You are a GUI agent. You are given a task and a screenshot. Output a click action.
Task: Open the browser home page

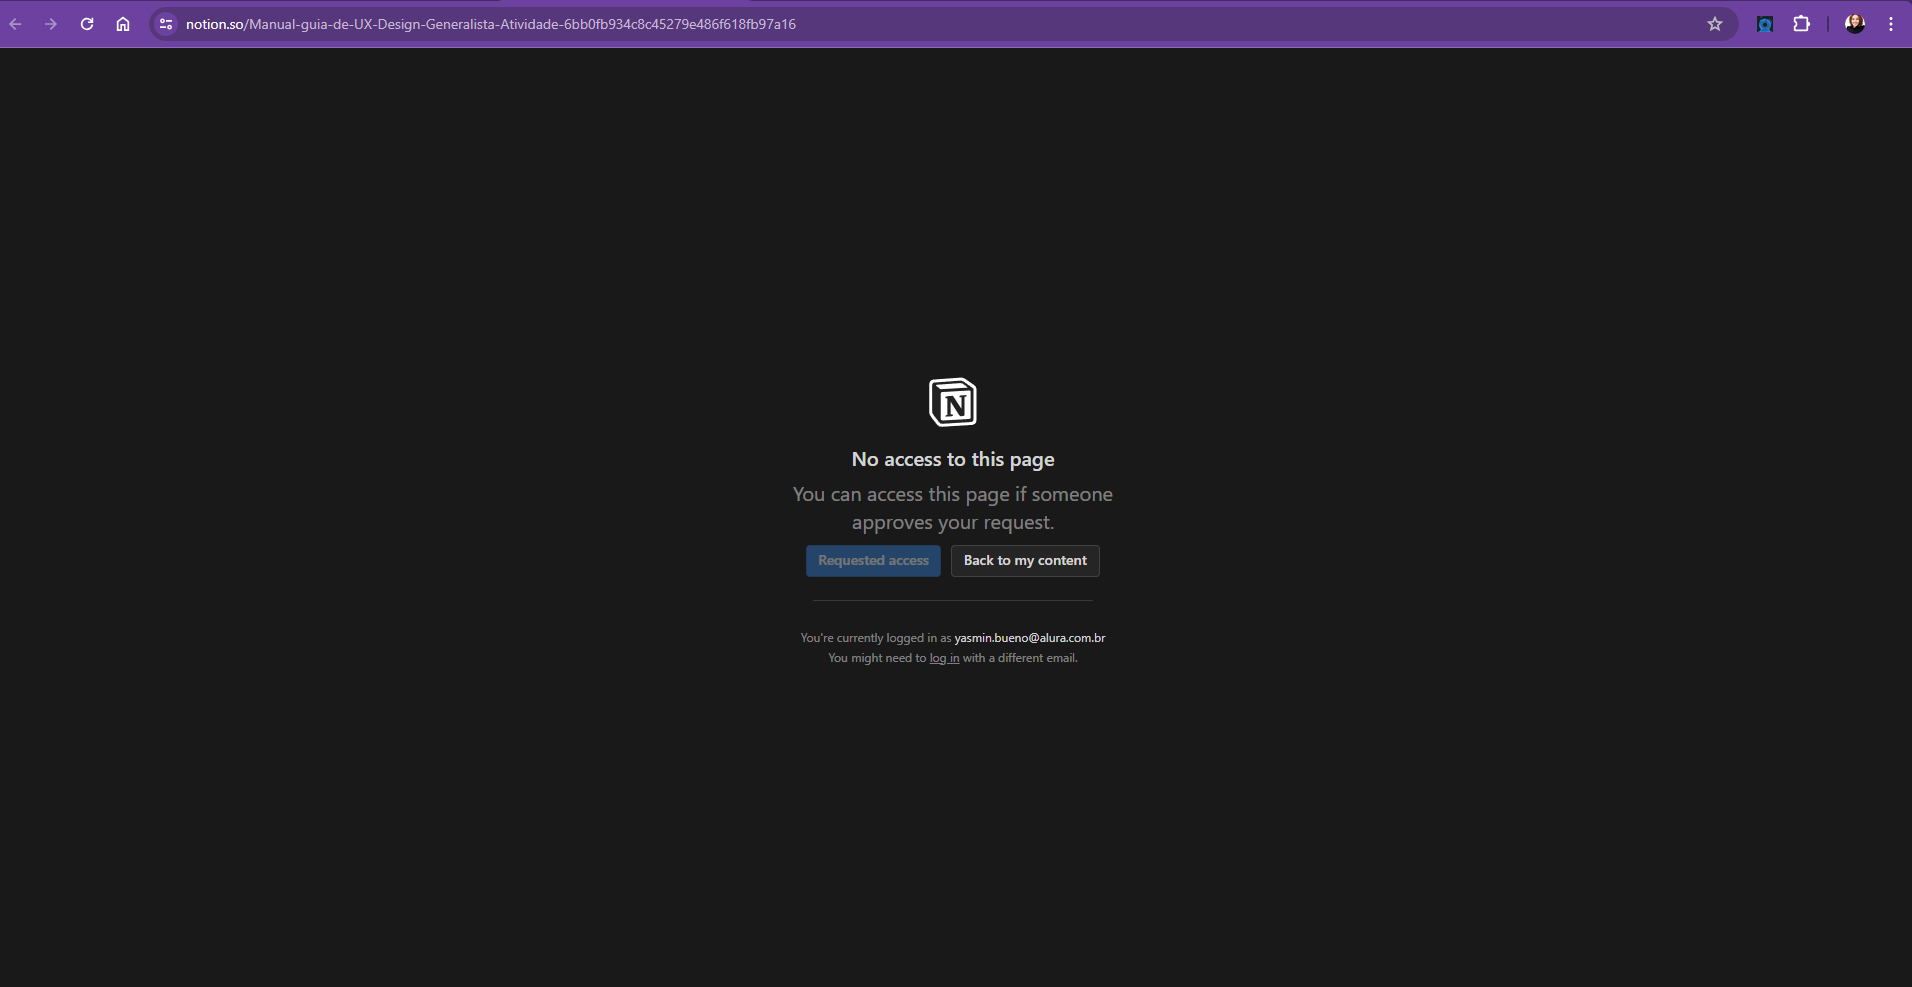click(x=123, y=24)
